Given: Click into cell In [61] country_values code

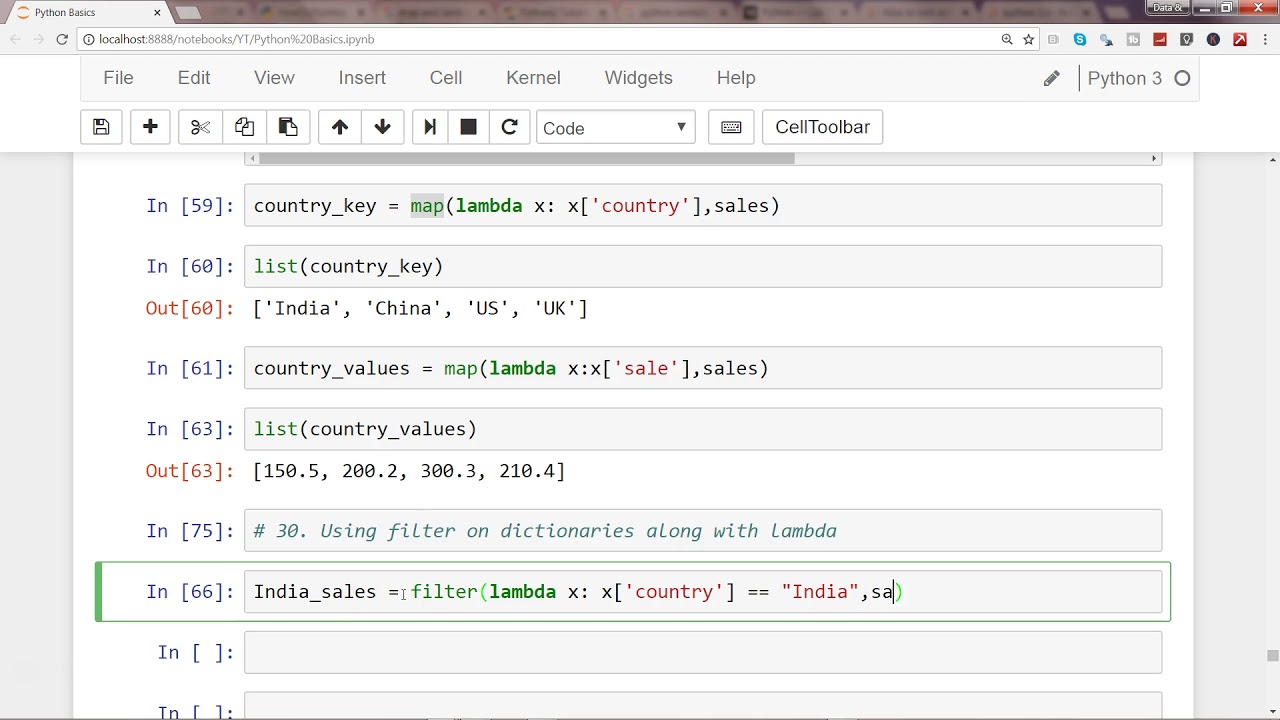Looking at the screenshot, I should 703,368.
